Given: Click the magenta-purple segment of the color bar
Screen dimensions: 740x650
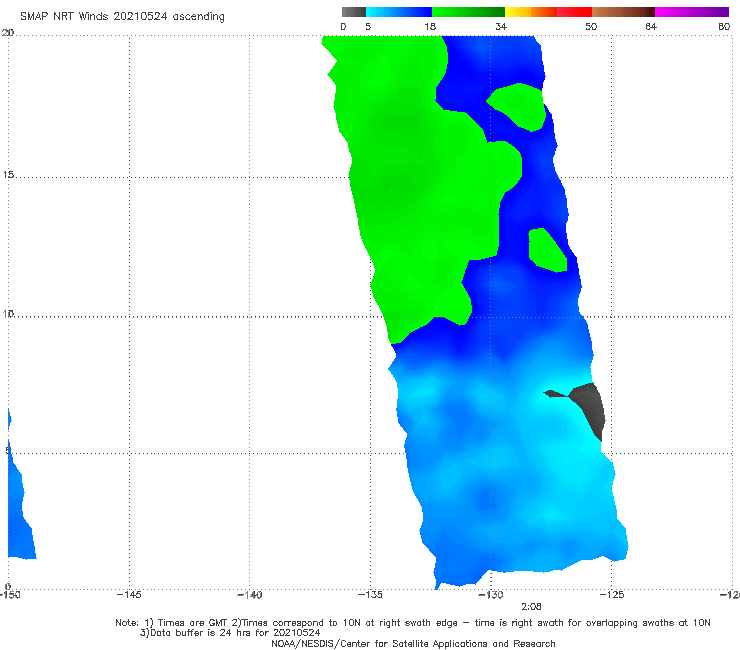Looking at the screenshot, I should point(692,12).
